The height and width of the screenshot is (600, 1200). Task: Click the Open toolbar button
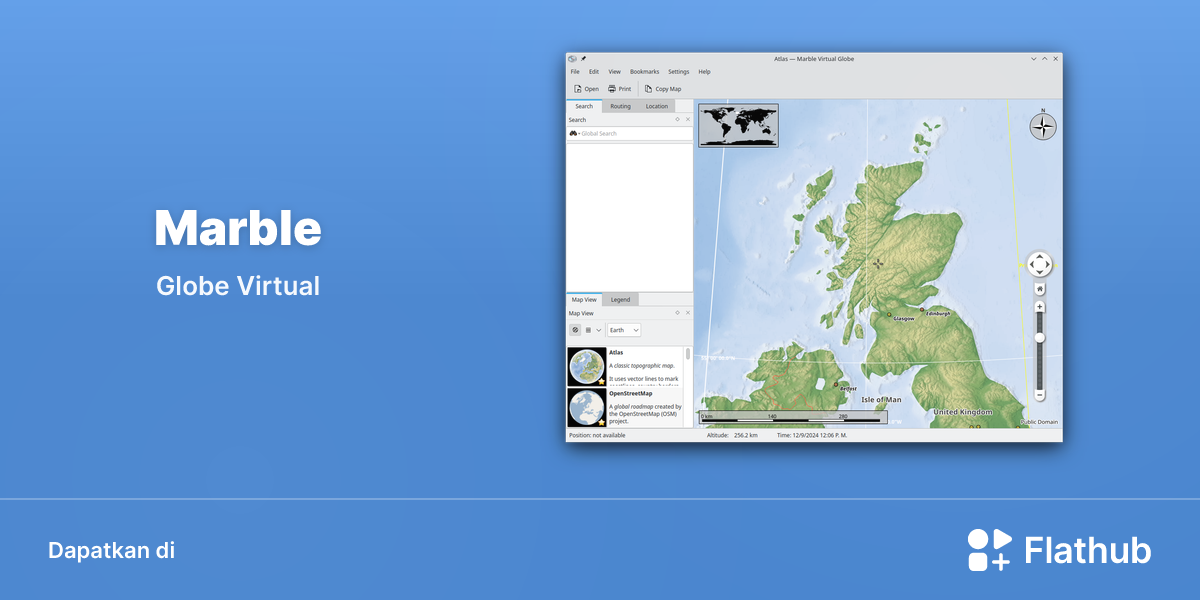pyautogui.click(x=586, y=89)
